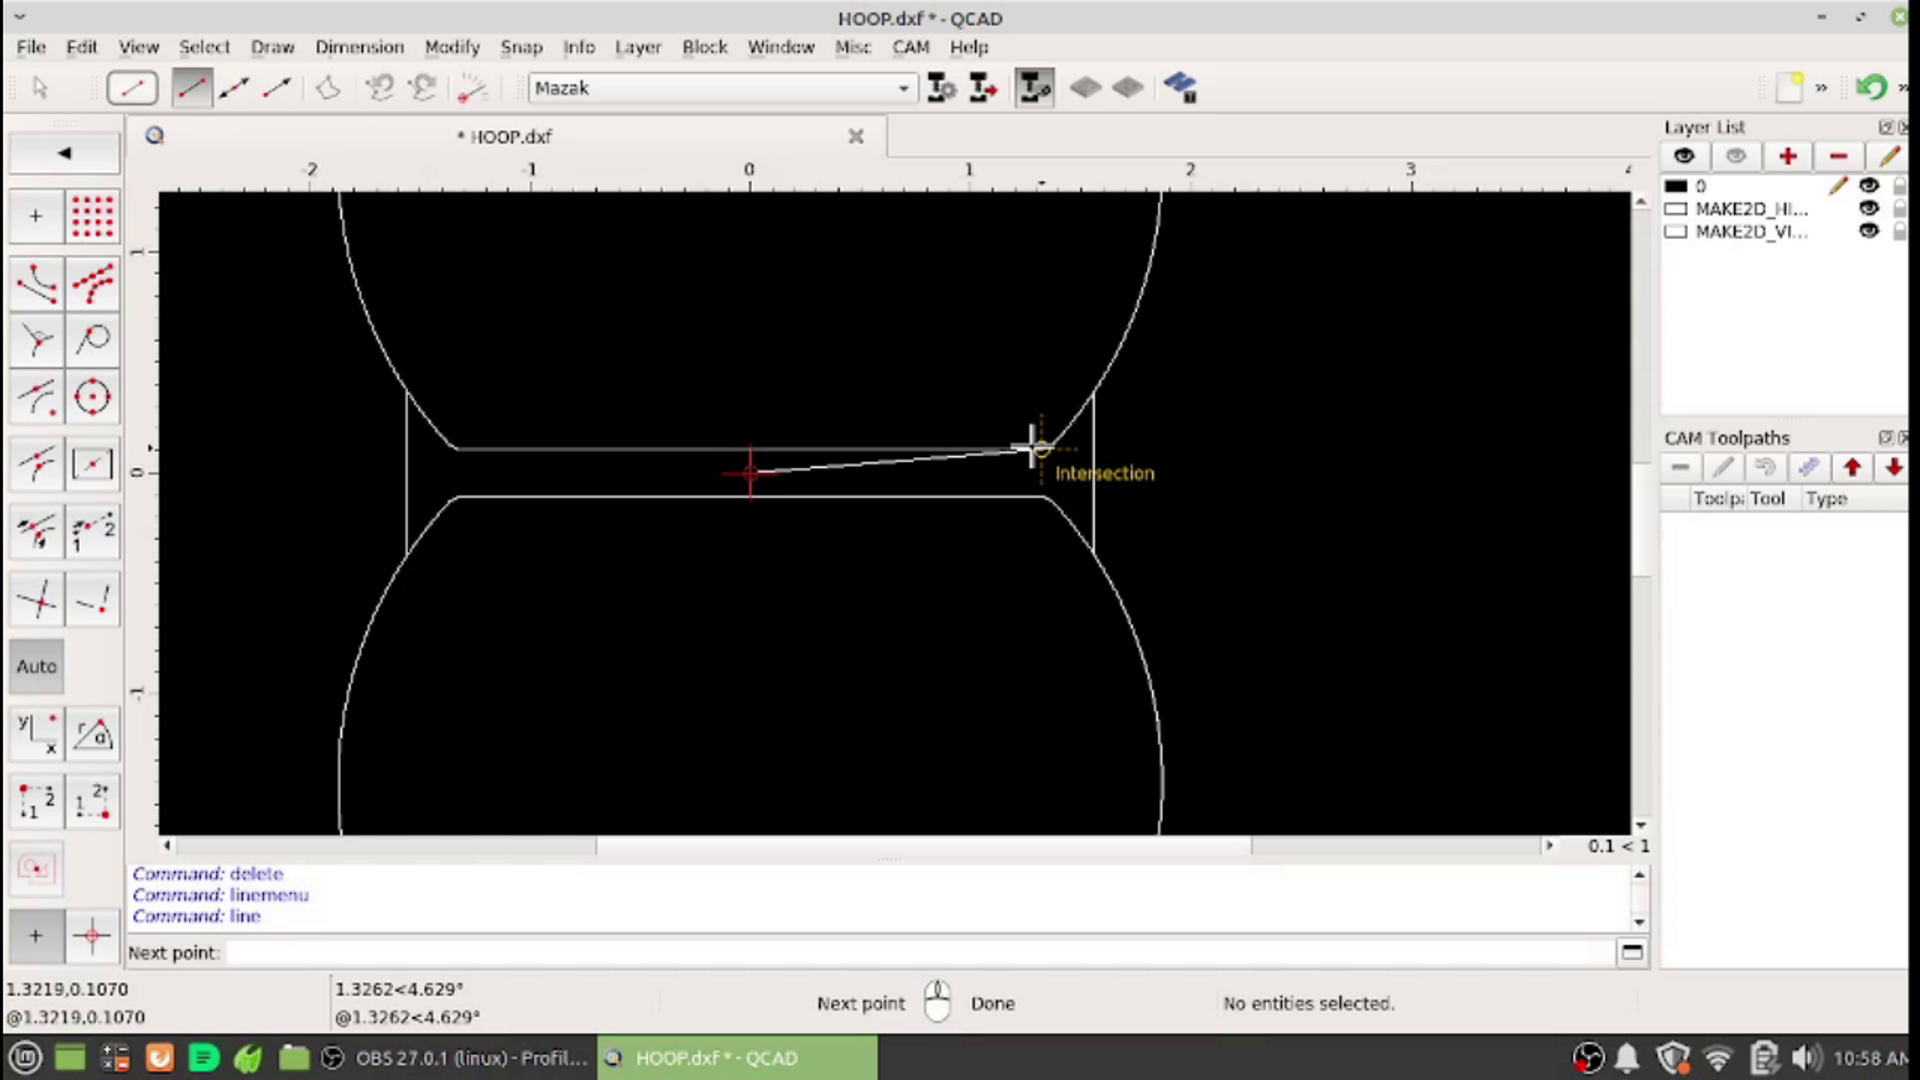Pick the line tool with single arrow
This screenshot has height=1080, width=1920.
point(276,88)
